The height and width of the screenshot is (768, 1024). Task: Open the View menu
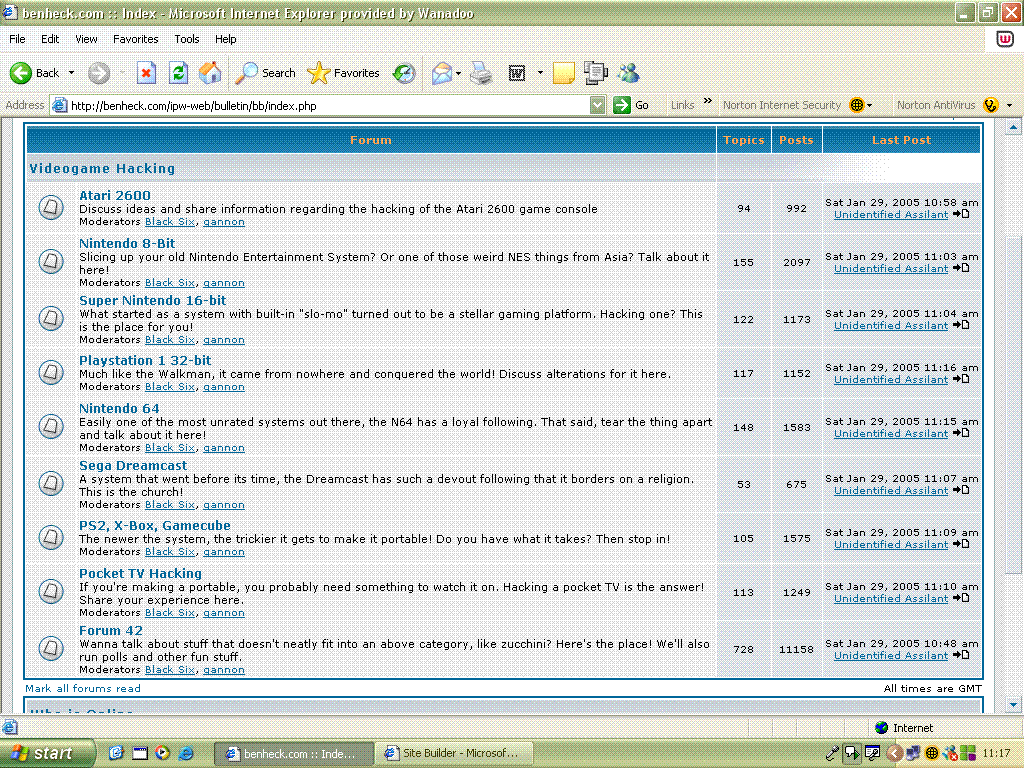tap(86, 39)
